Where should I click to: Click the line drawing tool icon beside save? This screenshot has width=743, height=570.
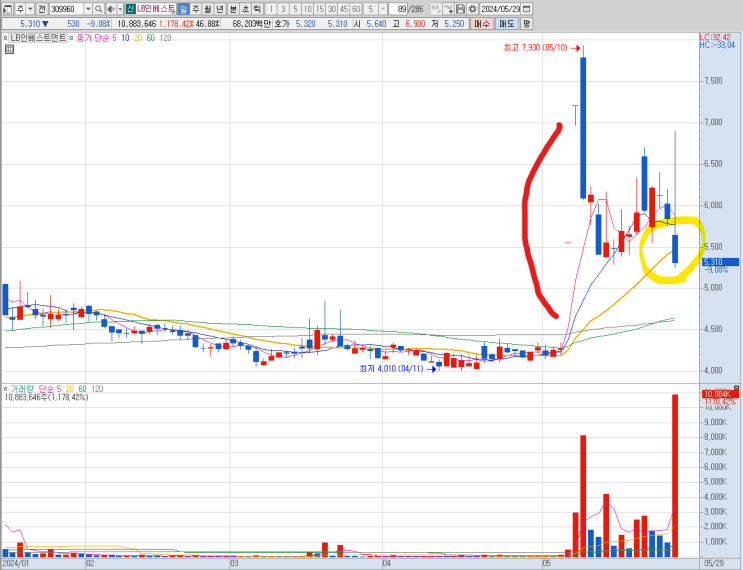(x=448, y=9)
